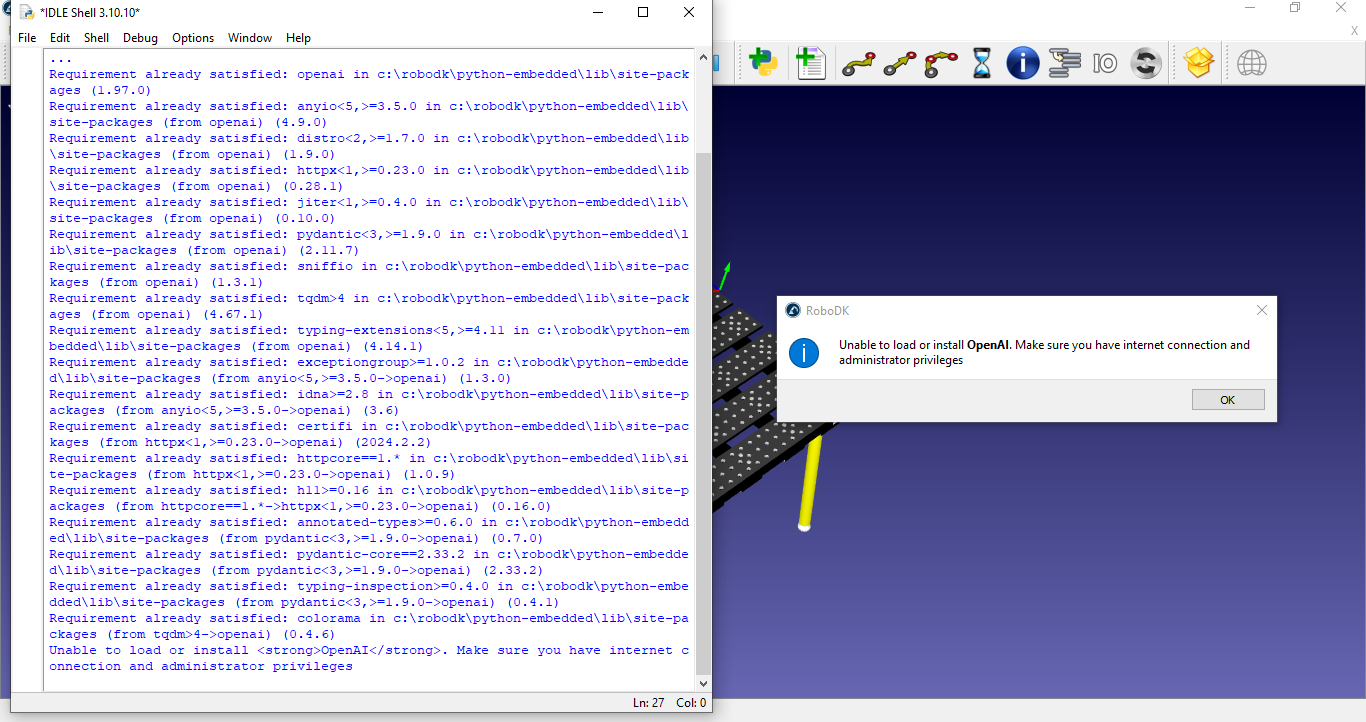This screenshot has height=722, width=1366.
Task: Click the IO set or wait icon
Action: 1105,64
